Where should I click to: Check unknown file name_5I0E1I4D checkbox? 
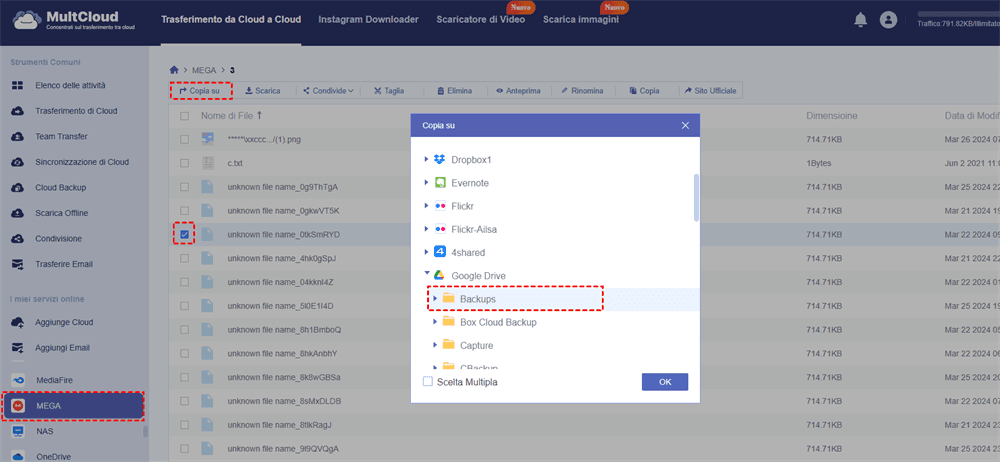(x=184, y=306)
